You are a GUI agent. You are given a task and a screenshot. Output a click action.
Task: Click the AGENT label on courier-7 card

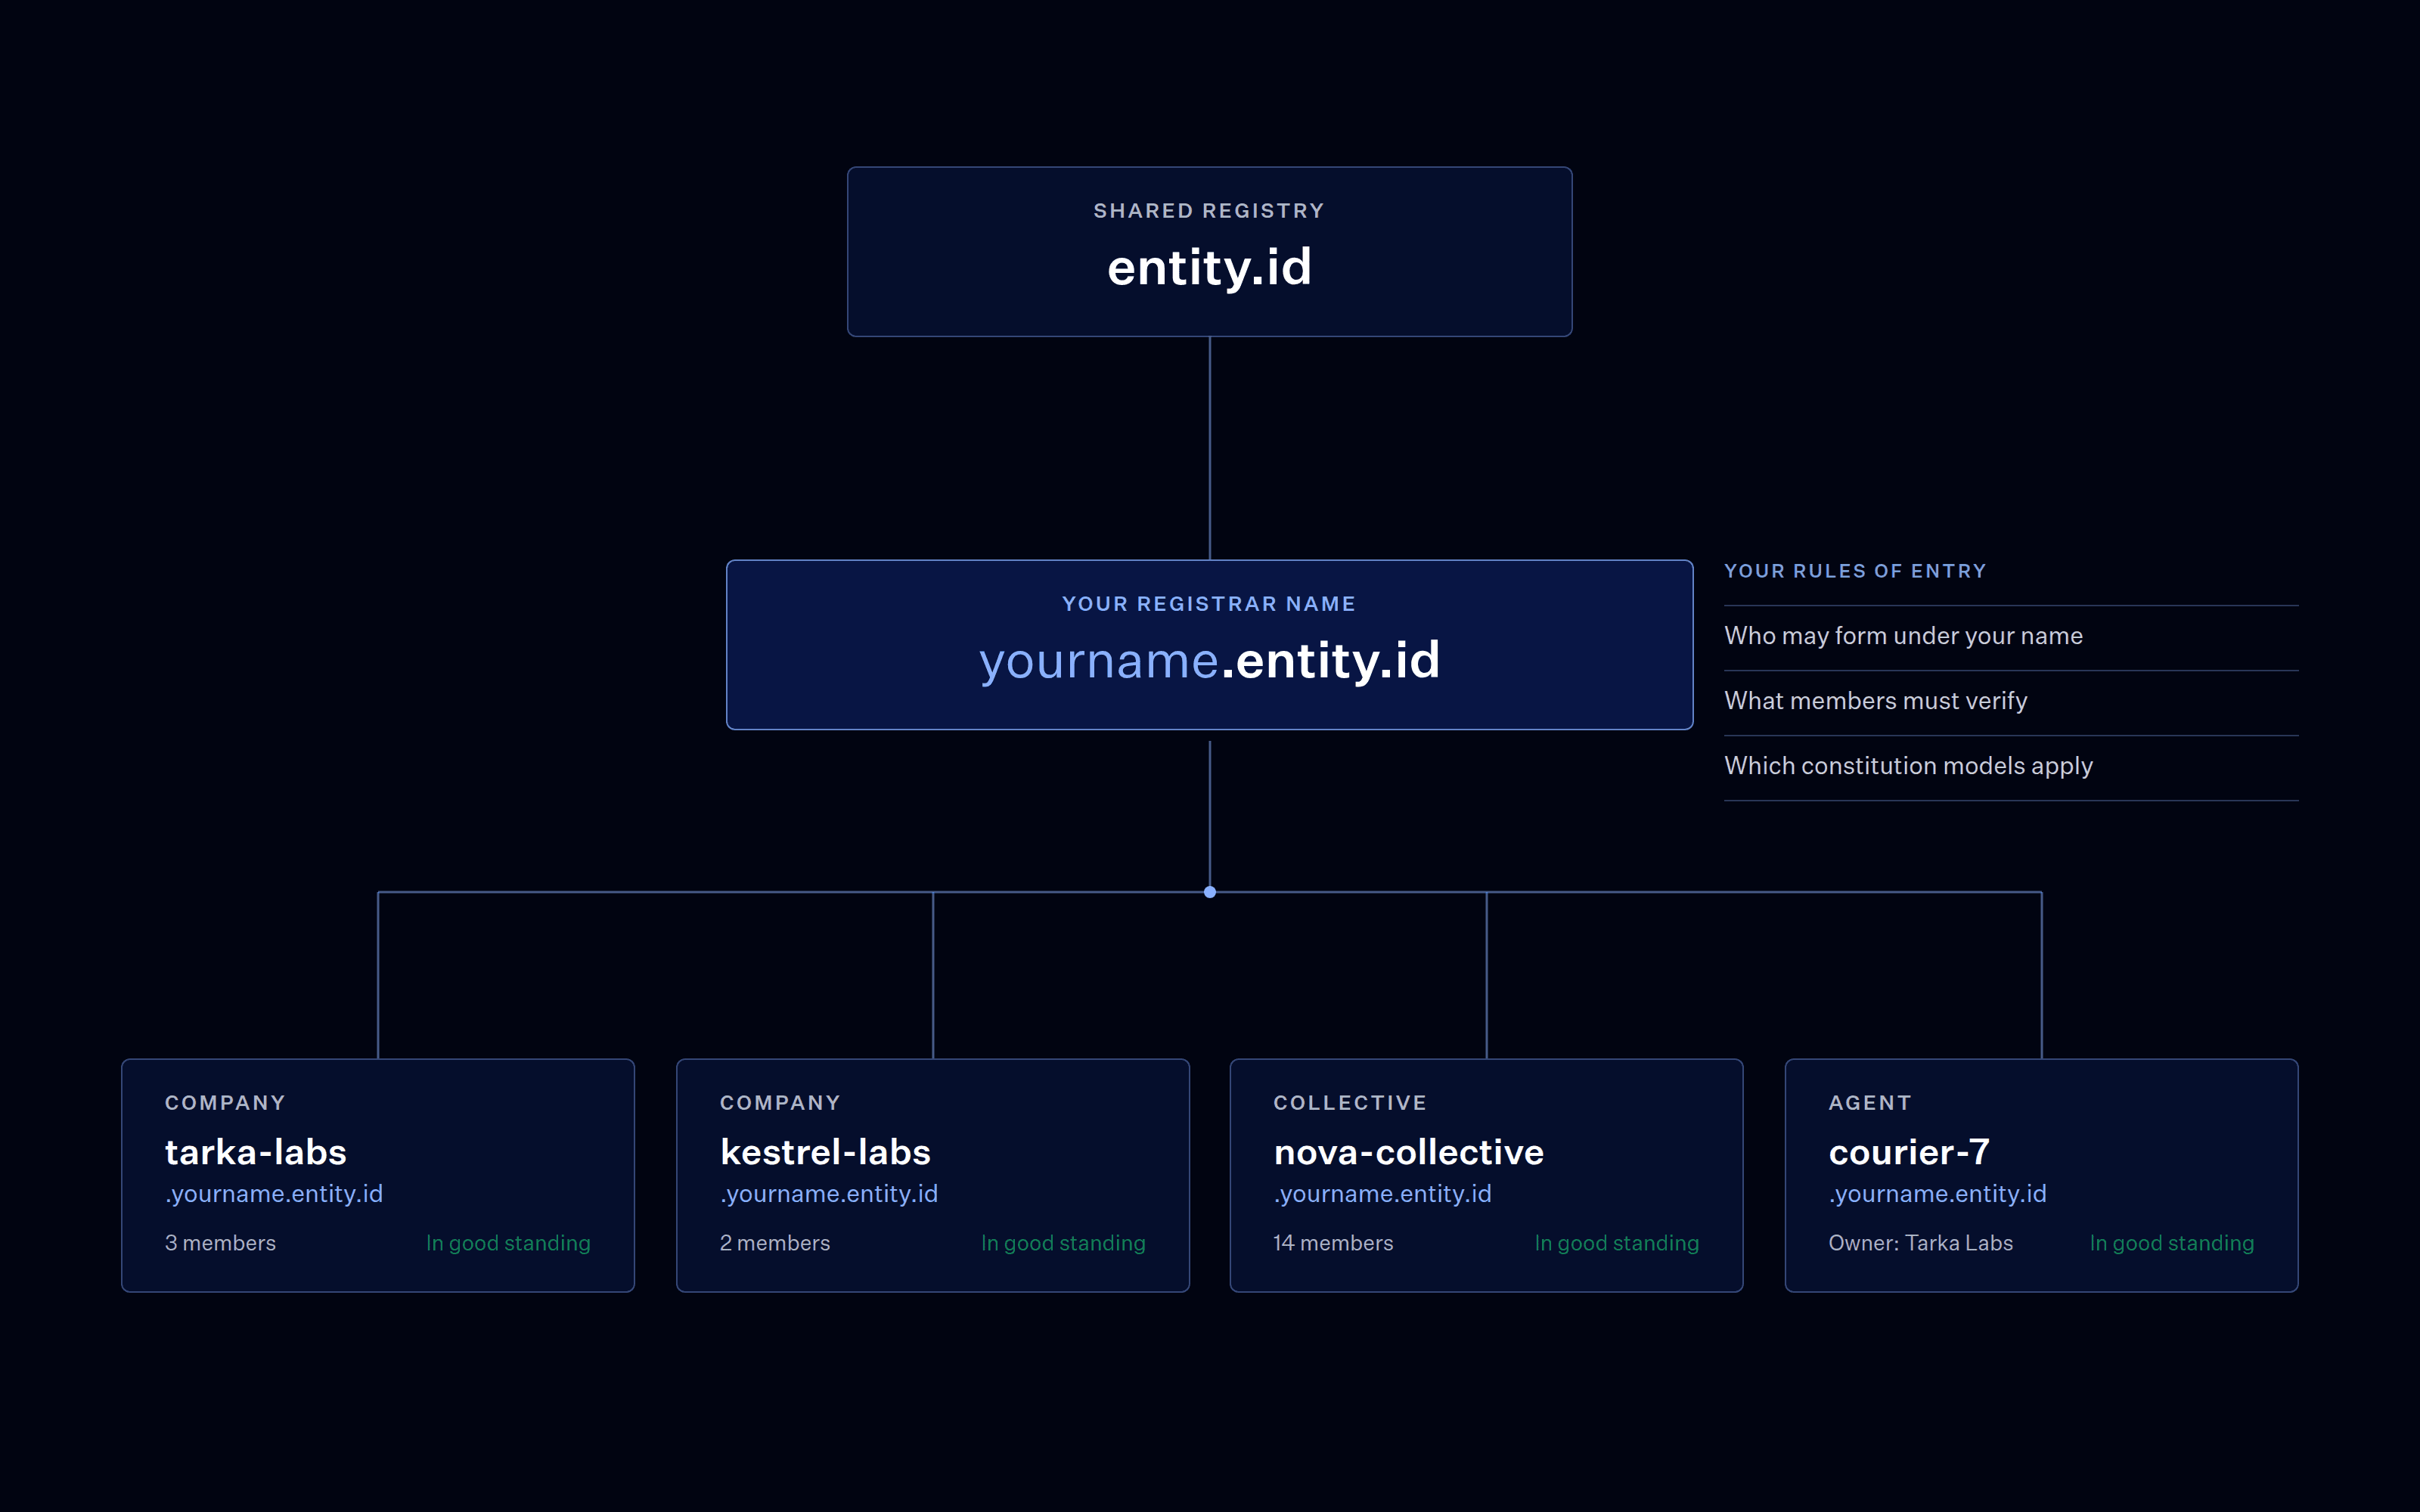tap(1870, 1103)
